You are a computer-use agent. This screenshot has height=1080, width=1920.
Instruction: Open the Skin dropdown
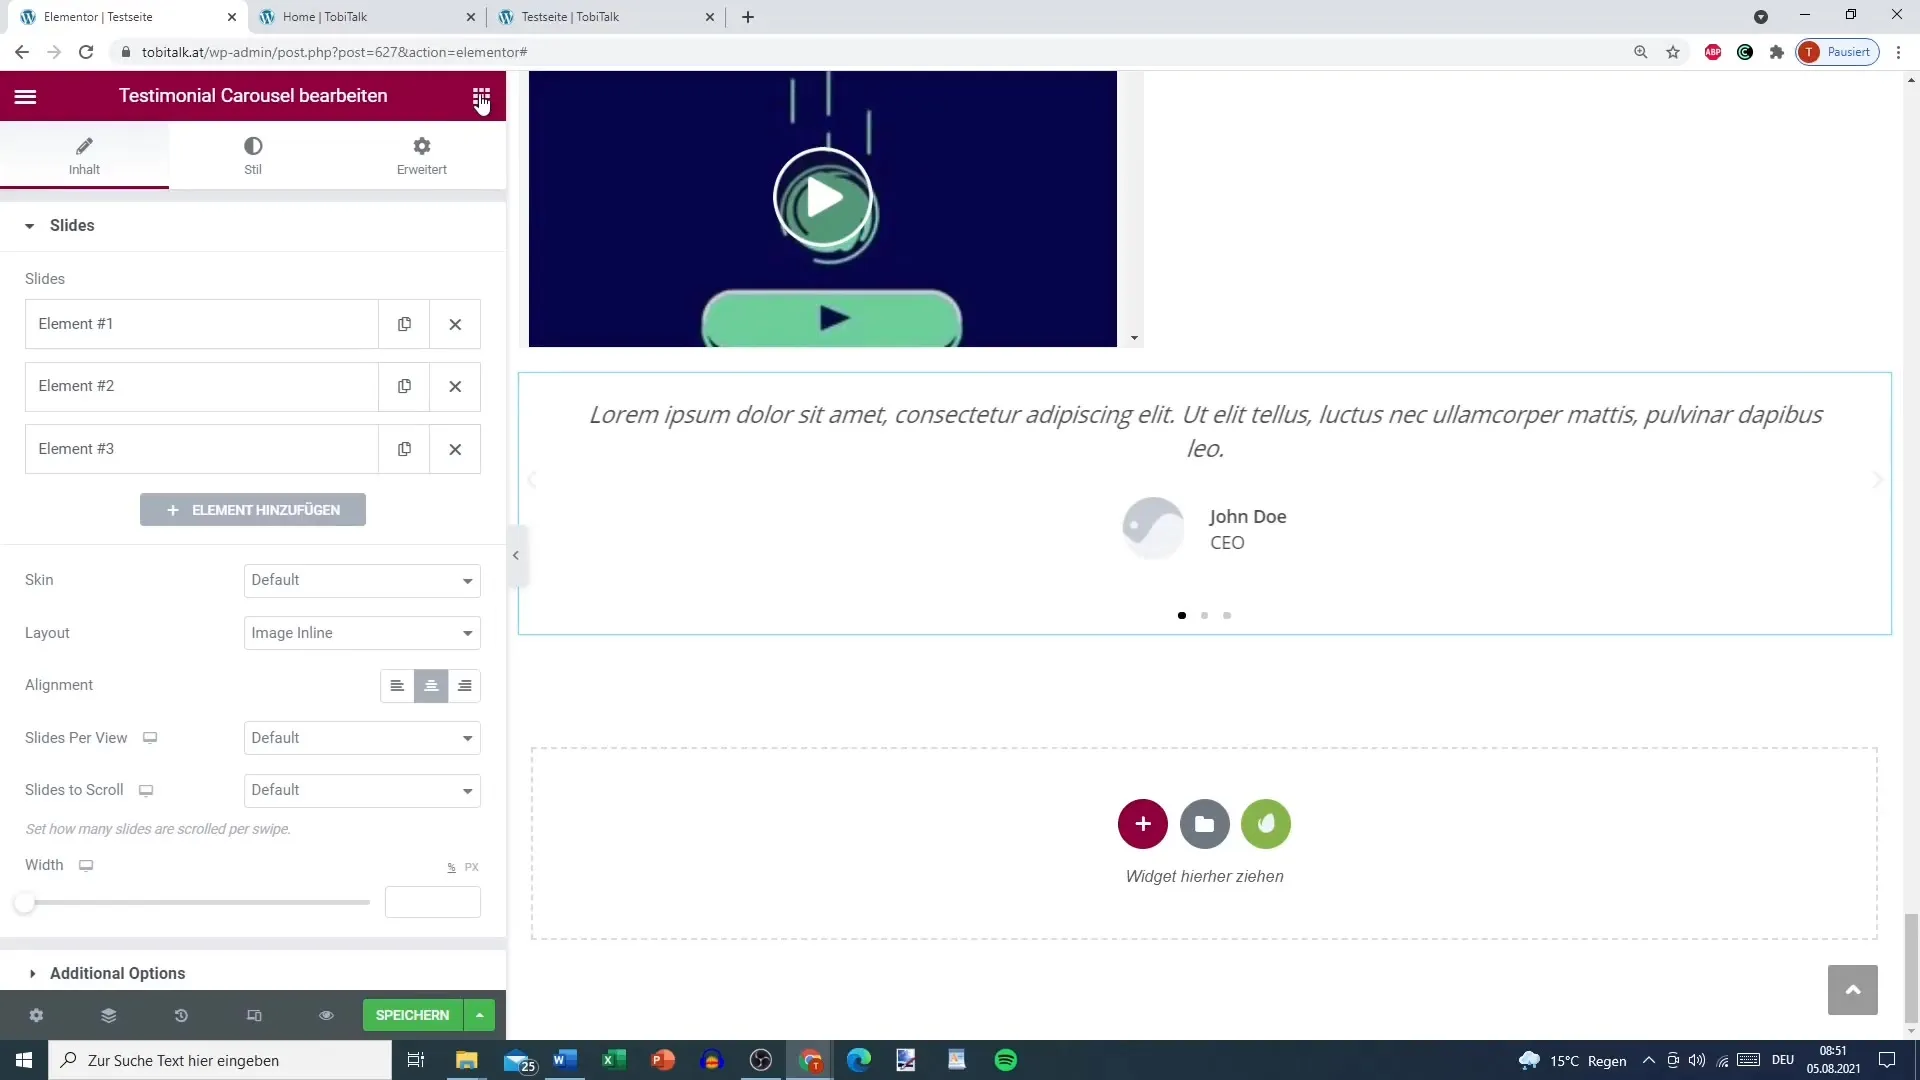[x=362, y=580]
